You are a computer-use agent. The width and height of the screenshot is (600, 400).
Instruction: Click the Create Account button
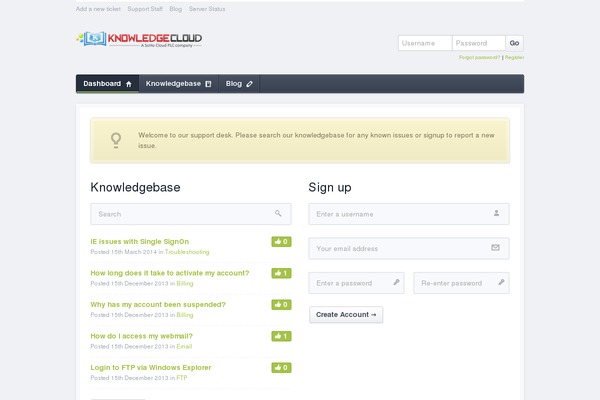coord(346,315)
